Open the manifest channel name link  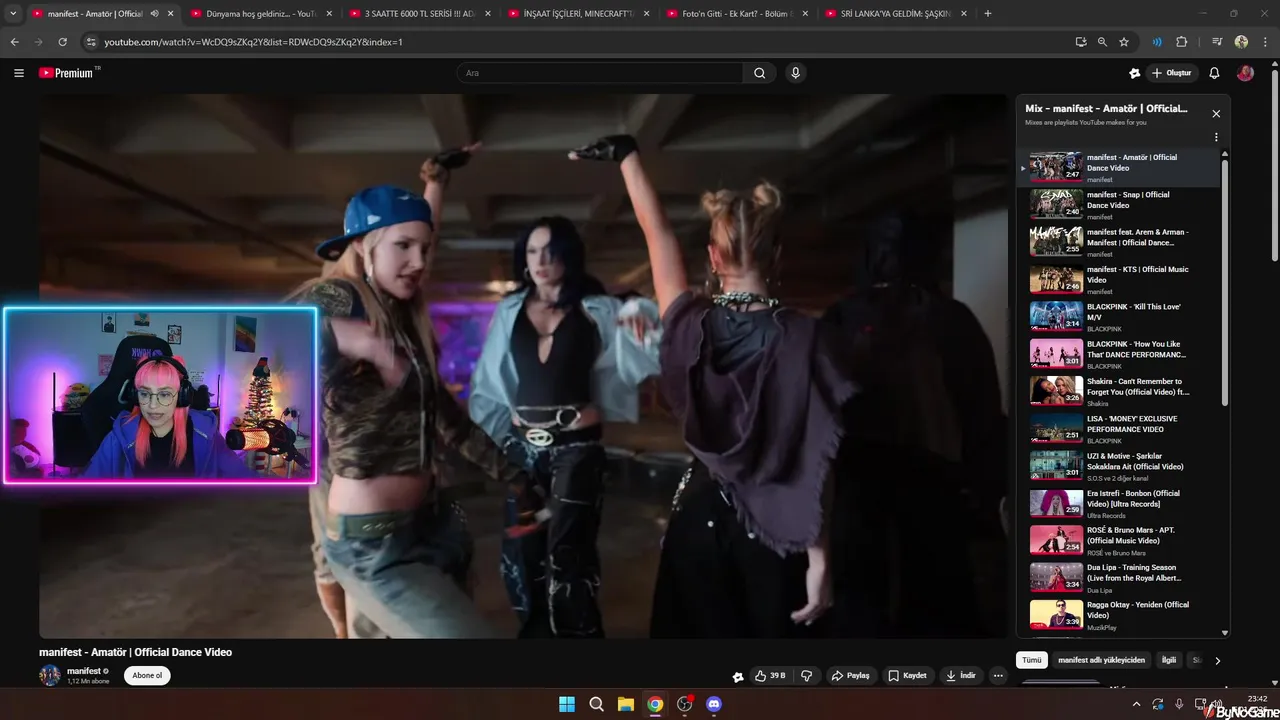click(84, 671)
